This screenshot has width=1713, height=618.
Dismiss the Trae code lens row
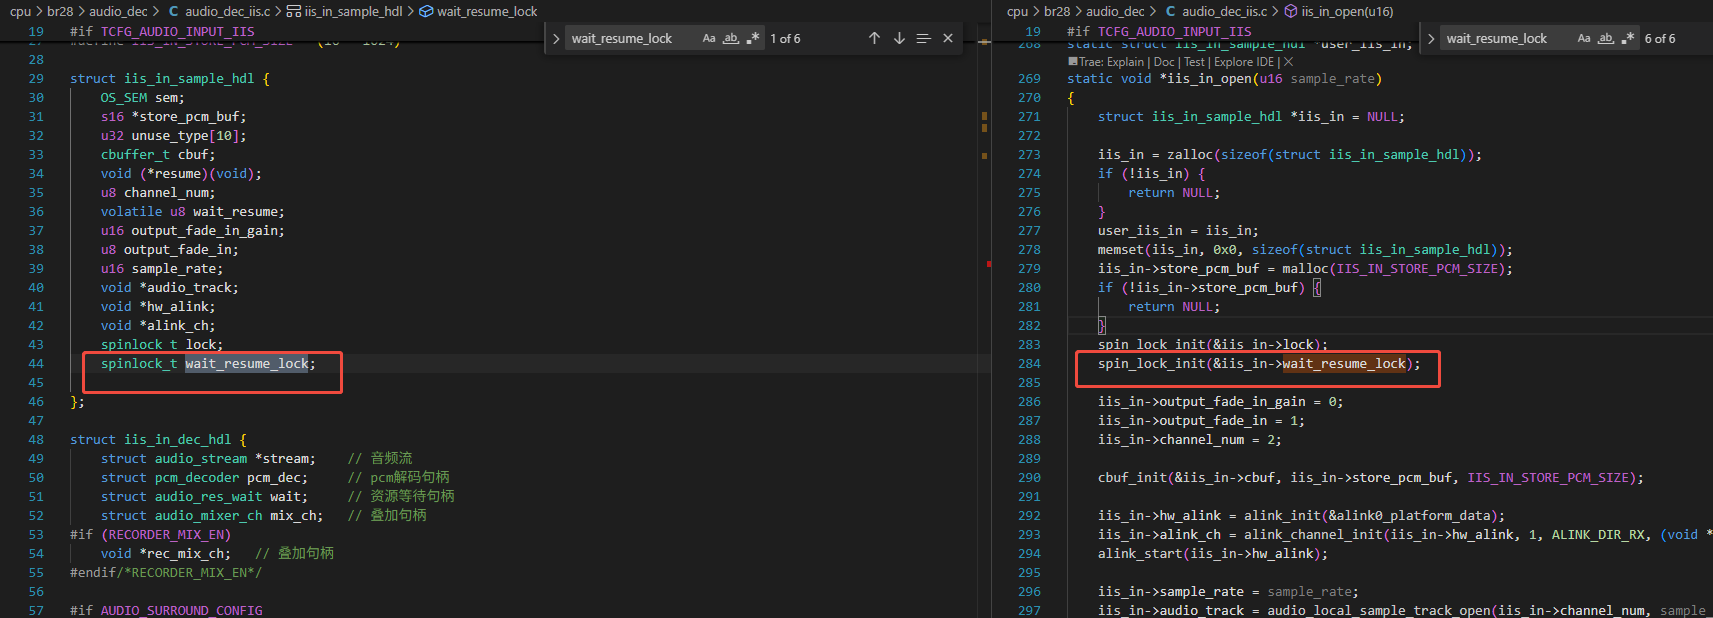[x=1288, y=62]
